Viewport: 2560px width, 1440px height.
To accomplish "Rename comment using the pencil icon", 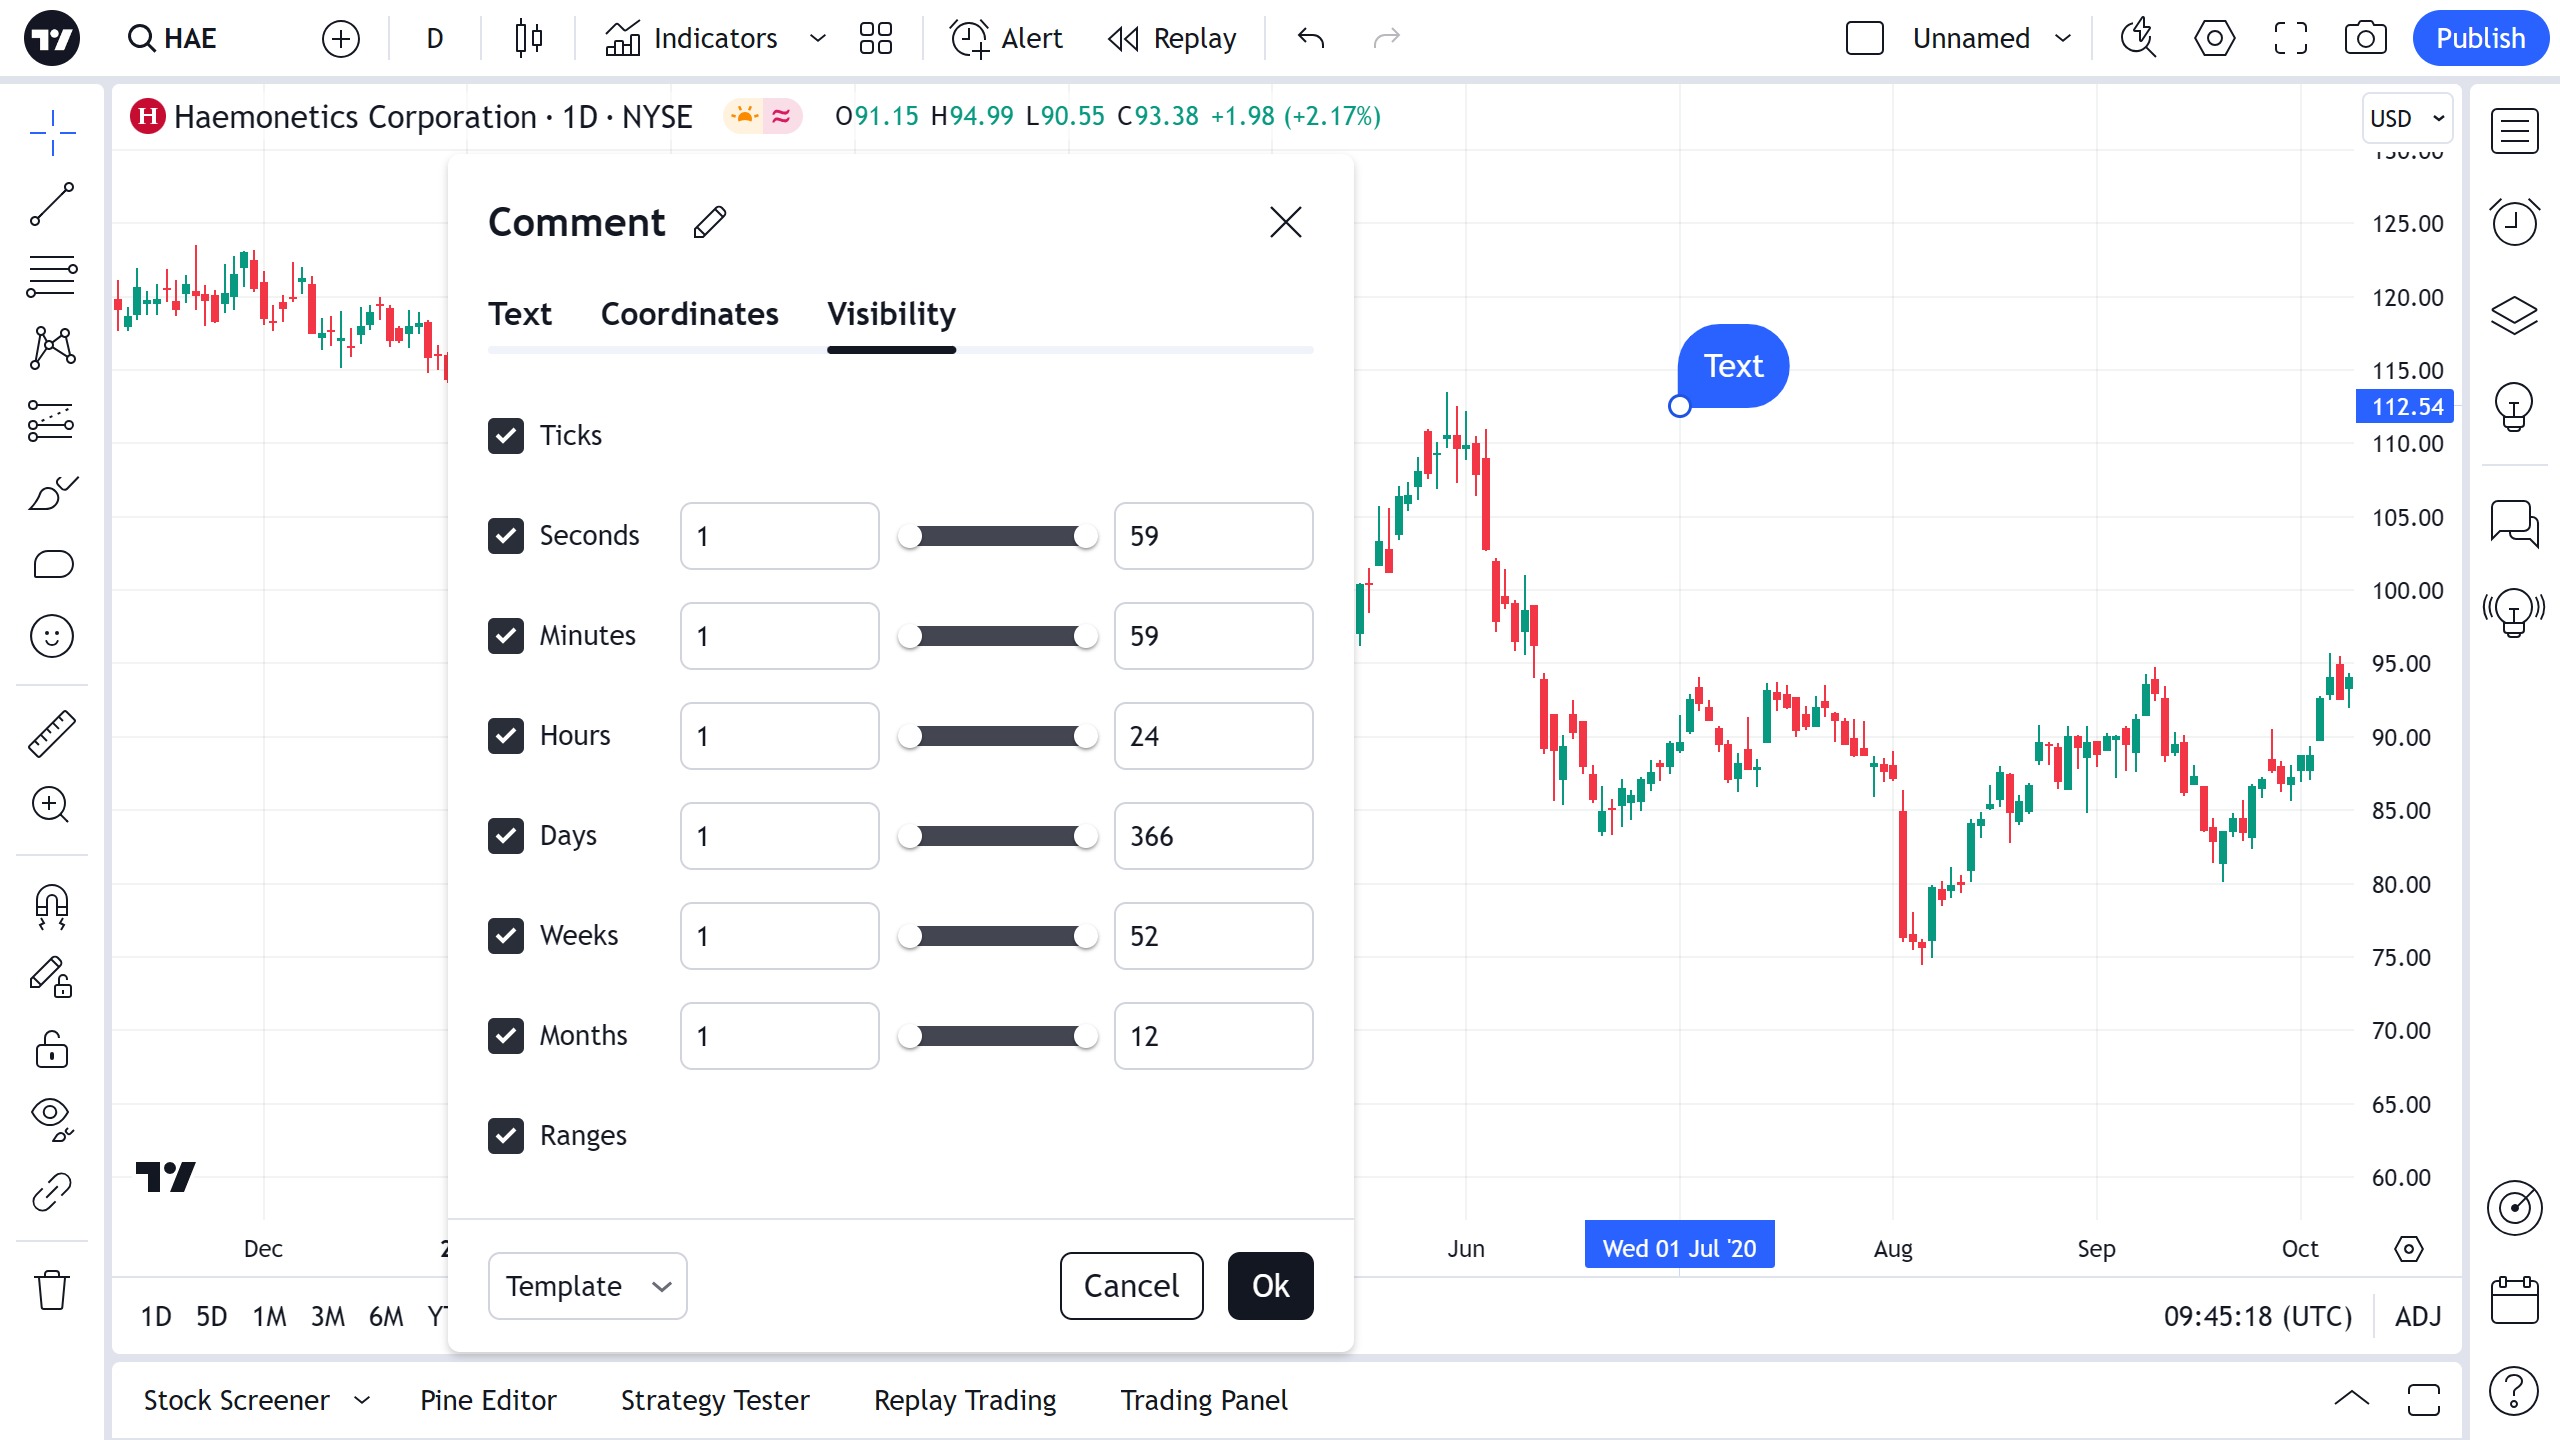I will (x=710, y=222).
